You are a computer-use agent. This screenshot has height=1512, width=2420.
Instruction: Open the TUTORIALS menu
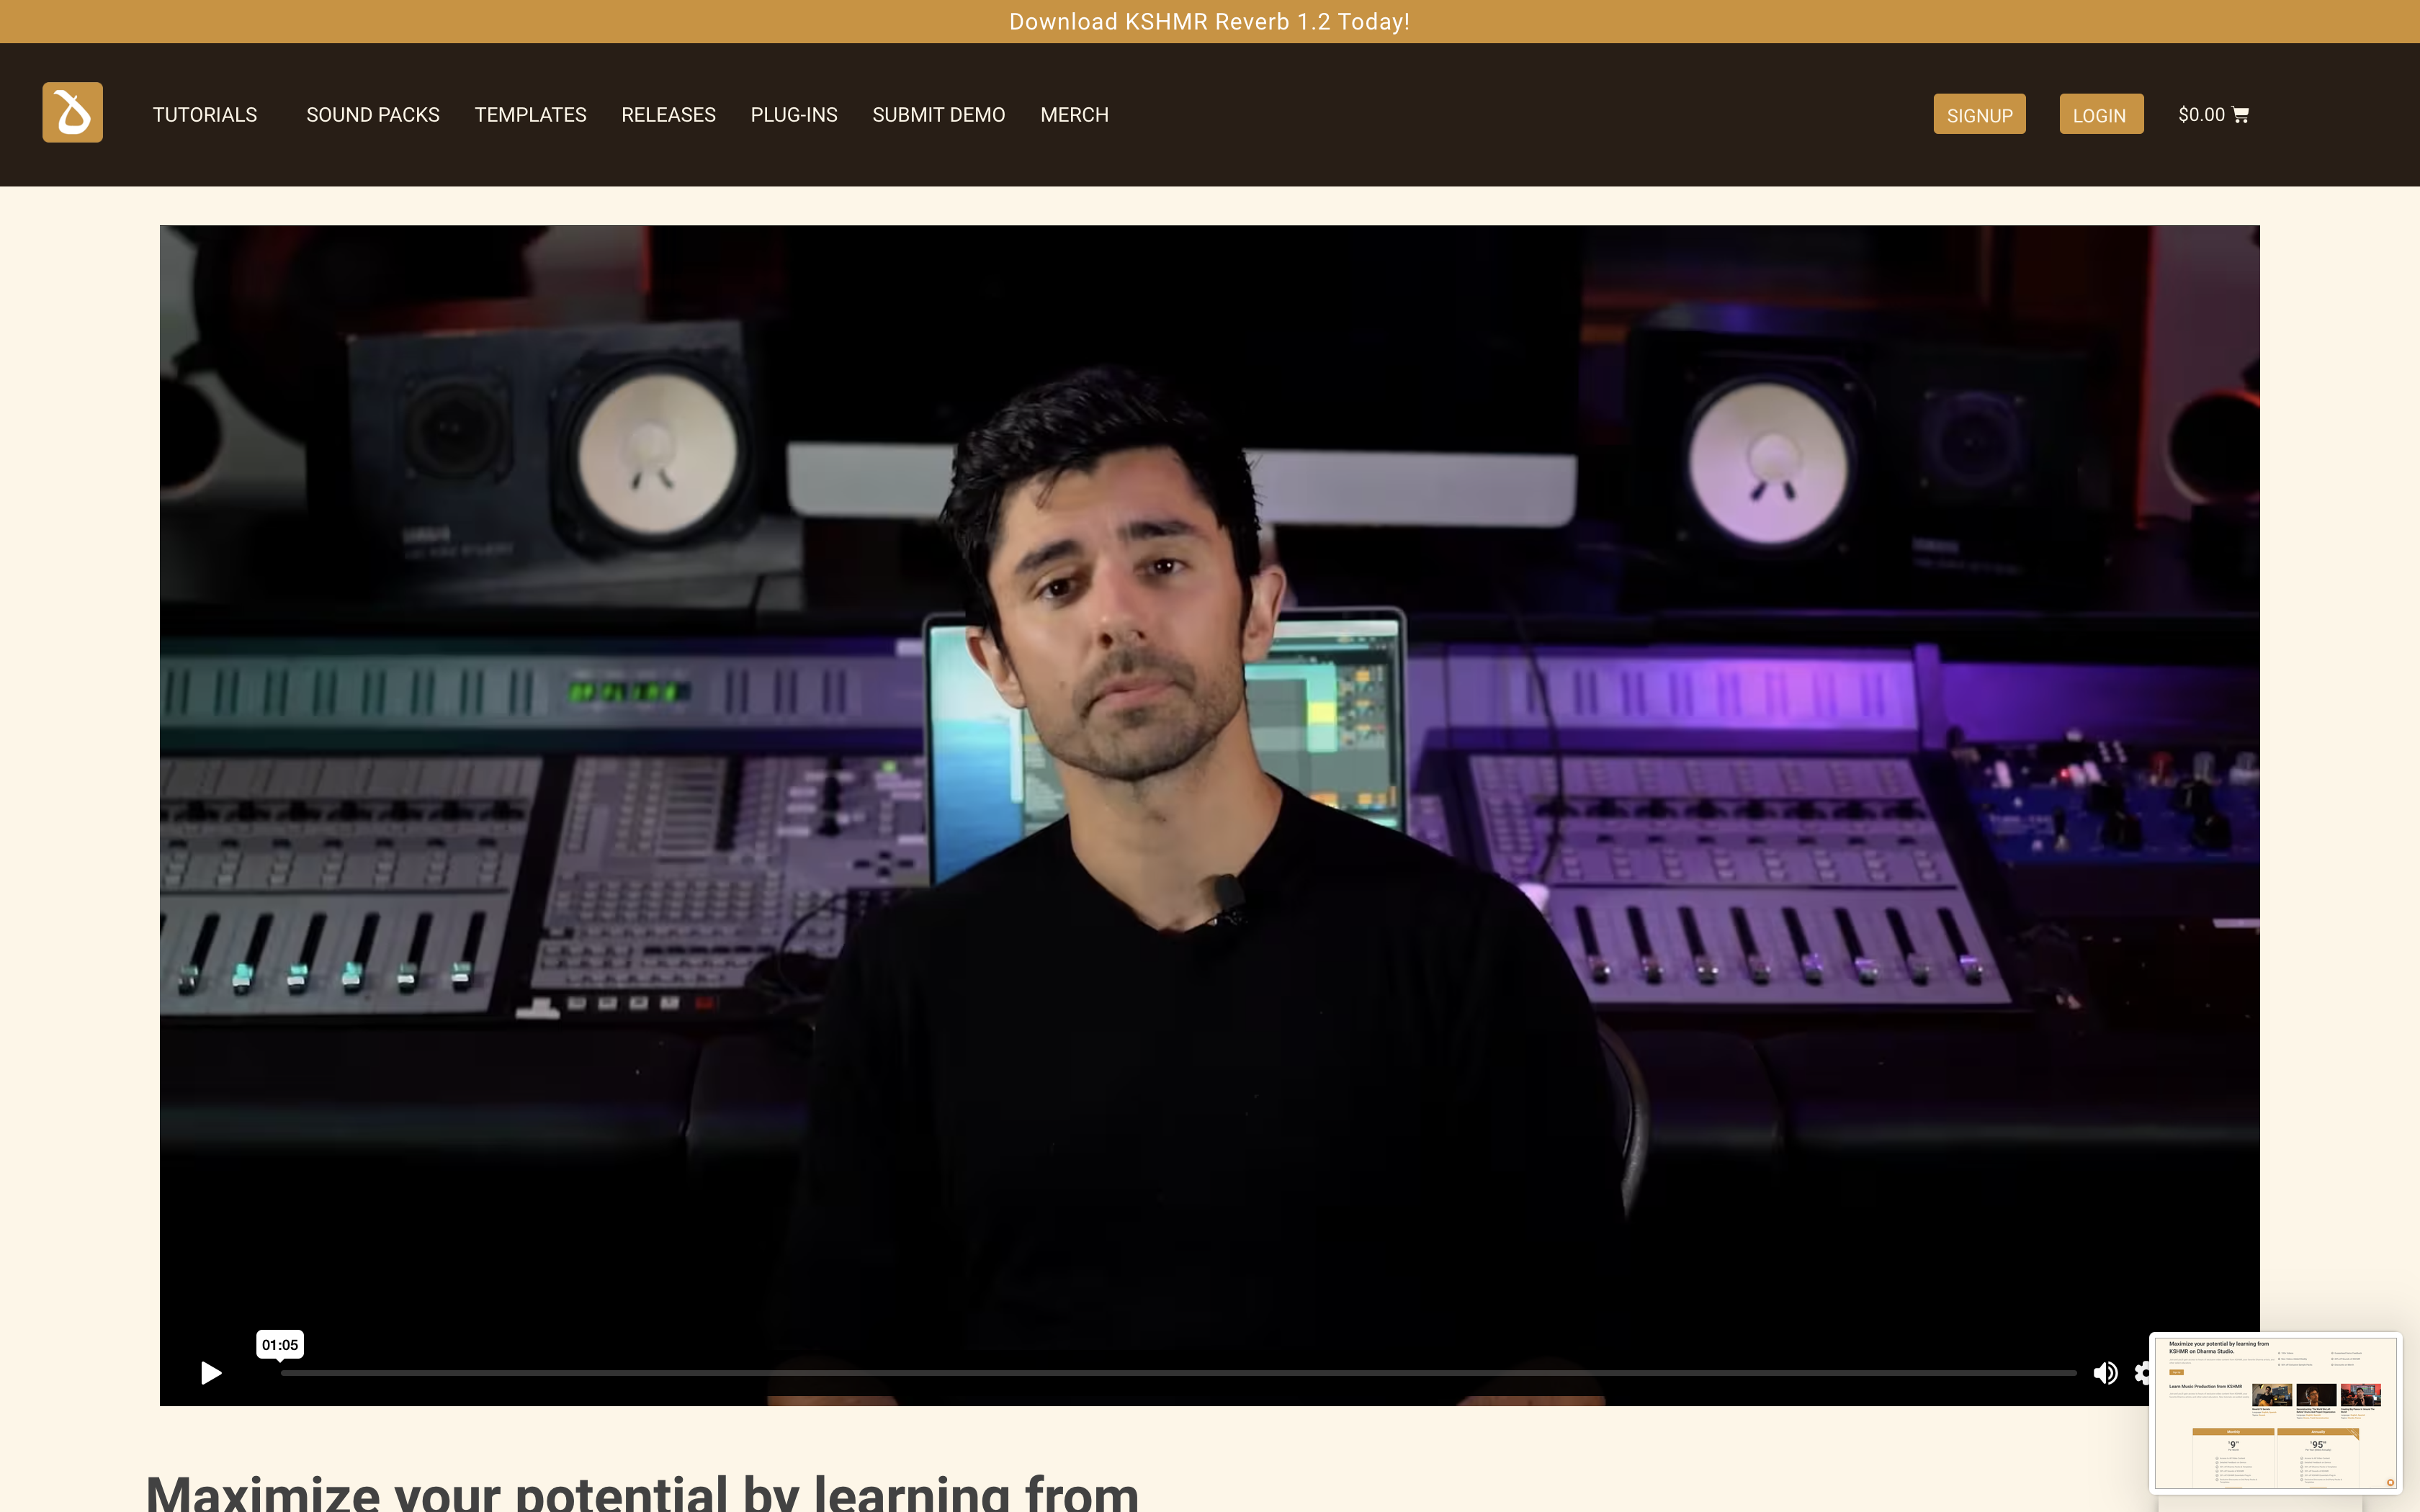(x=204, y=115)
